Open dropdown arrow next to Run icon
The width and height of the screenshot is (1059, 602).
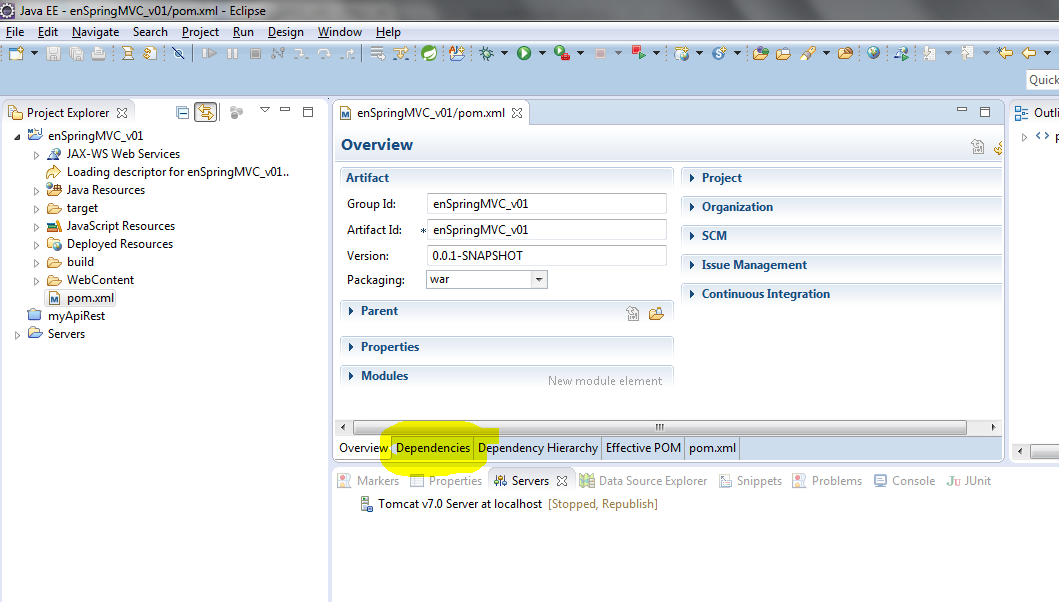pyautogui.click(x=542, y=53)
